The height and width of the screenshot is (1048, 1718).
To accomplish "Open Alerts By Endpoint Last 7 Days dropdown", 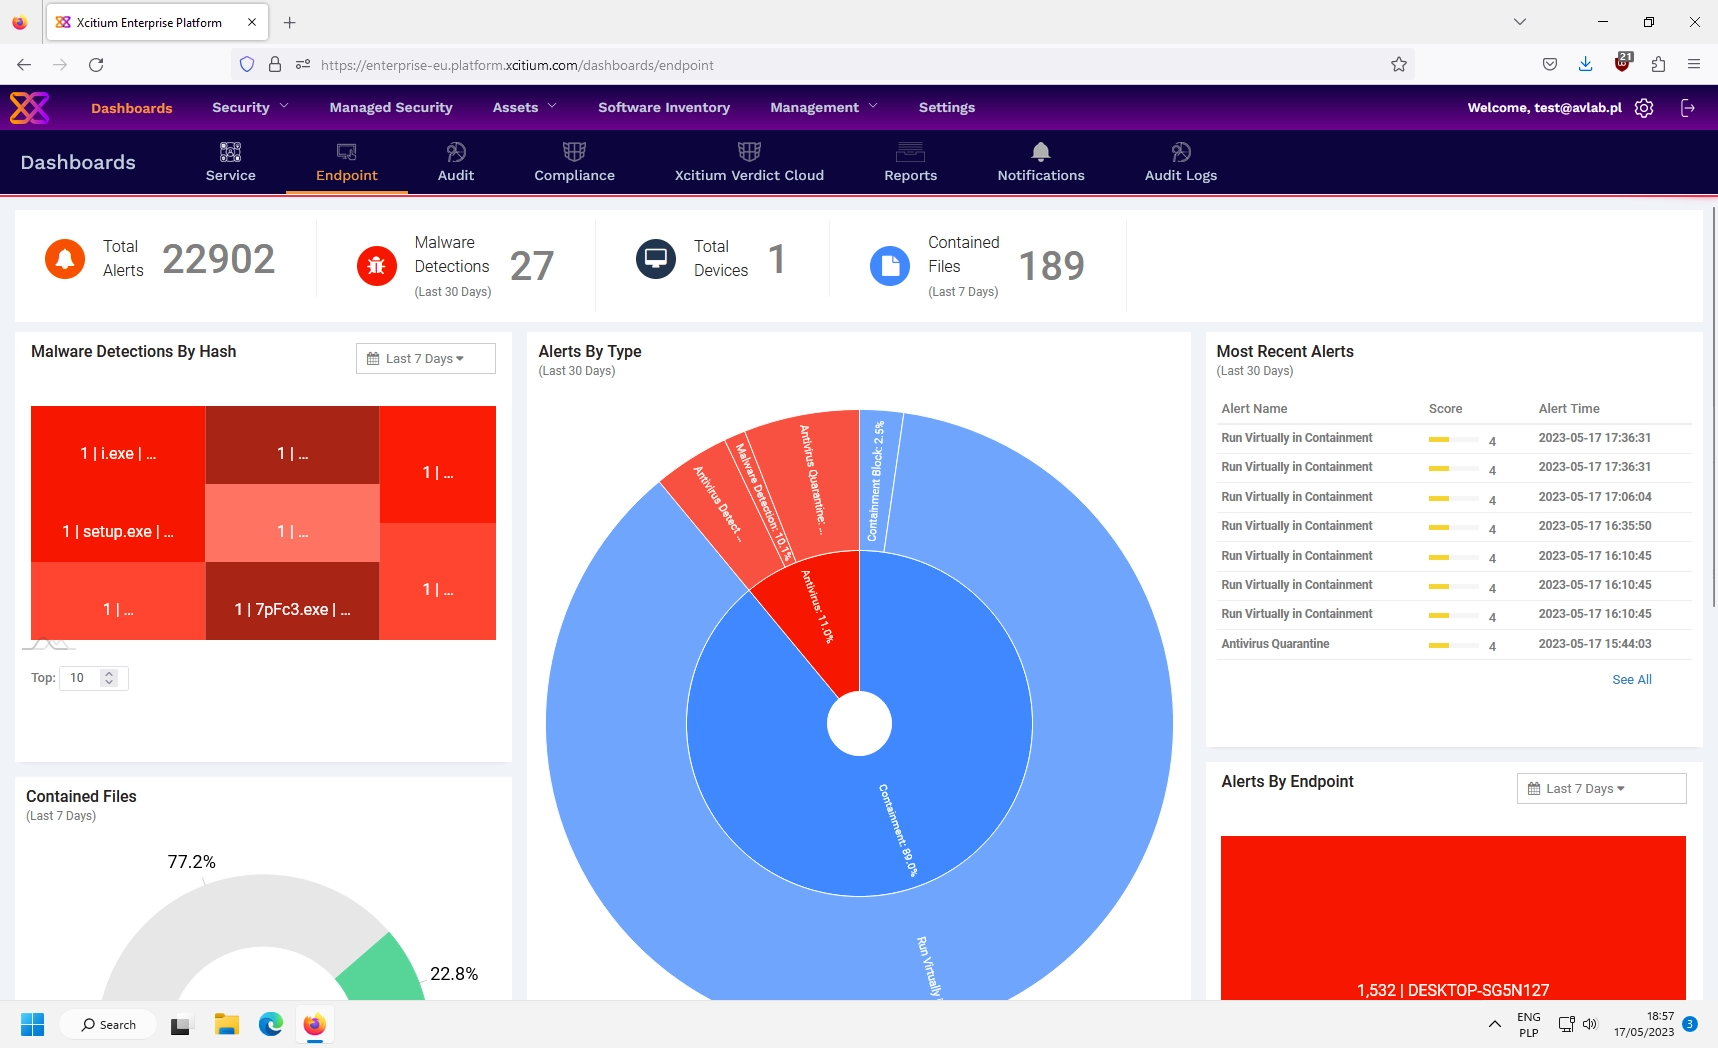I will click(x=1601, y=789).
